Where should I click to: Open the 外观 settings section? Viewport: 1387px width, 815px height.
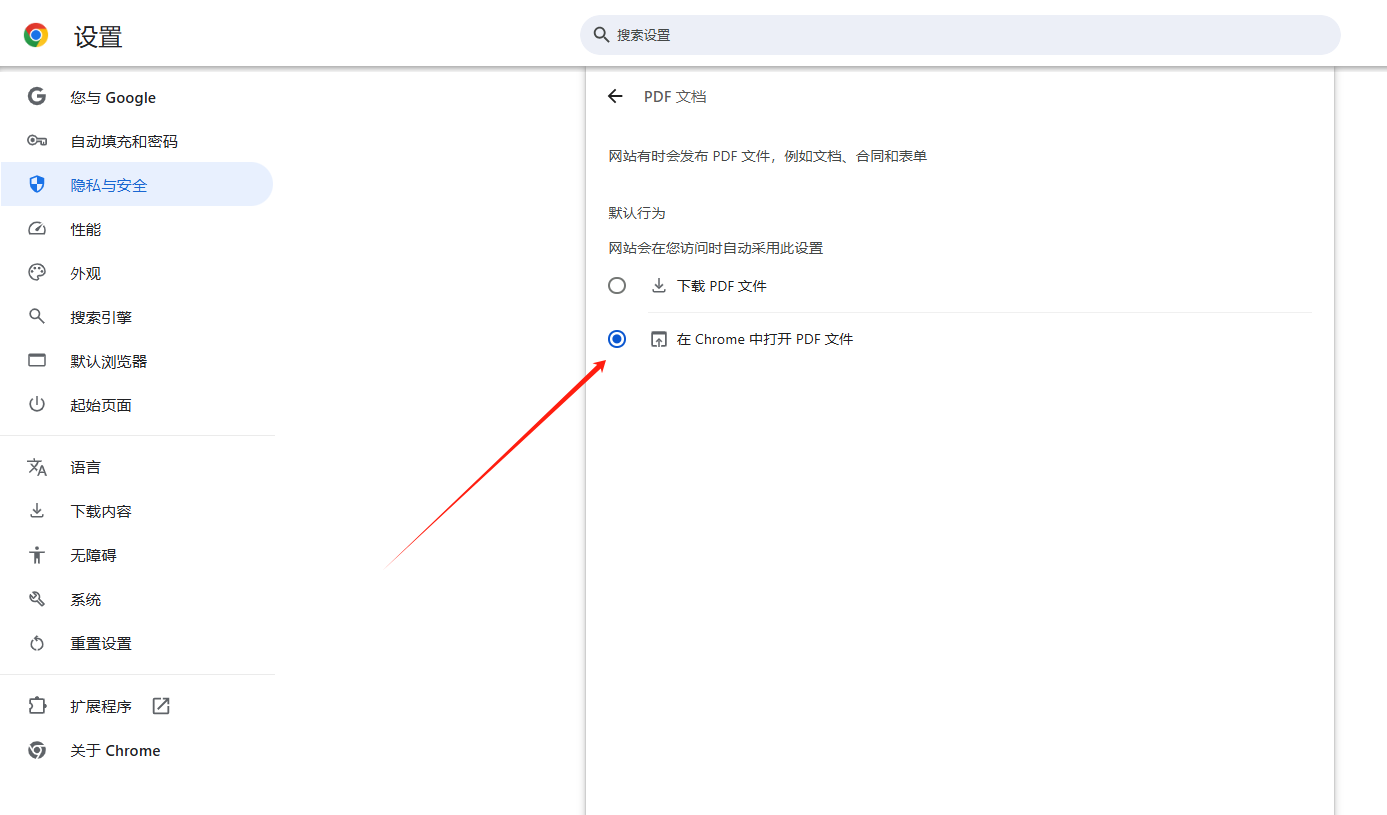(x=137, y=273)
